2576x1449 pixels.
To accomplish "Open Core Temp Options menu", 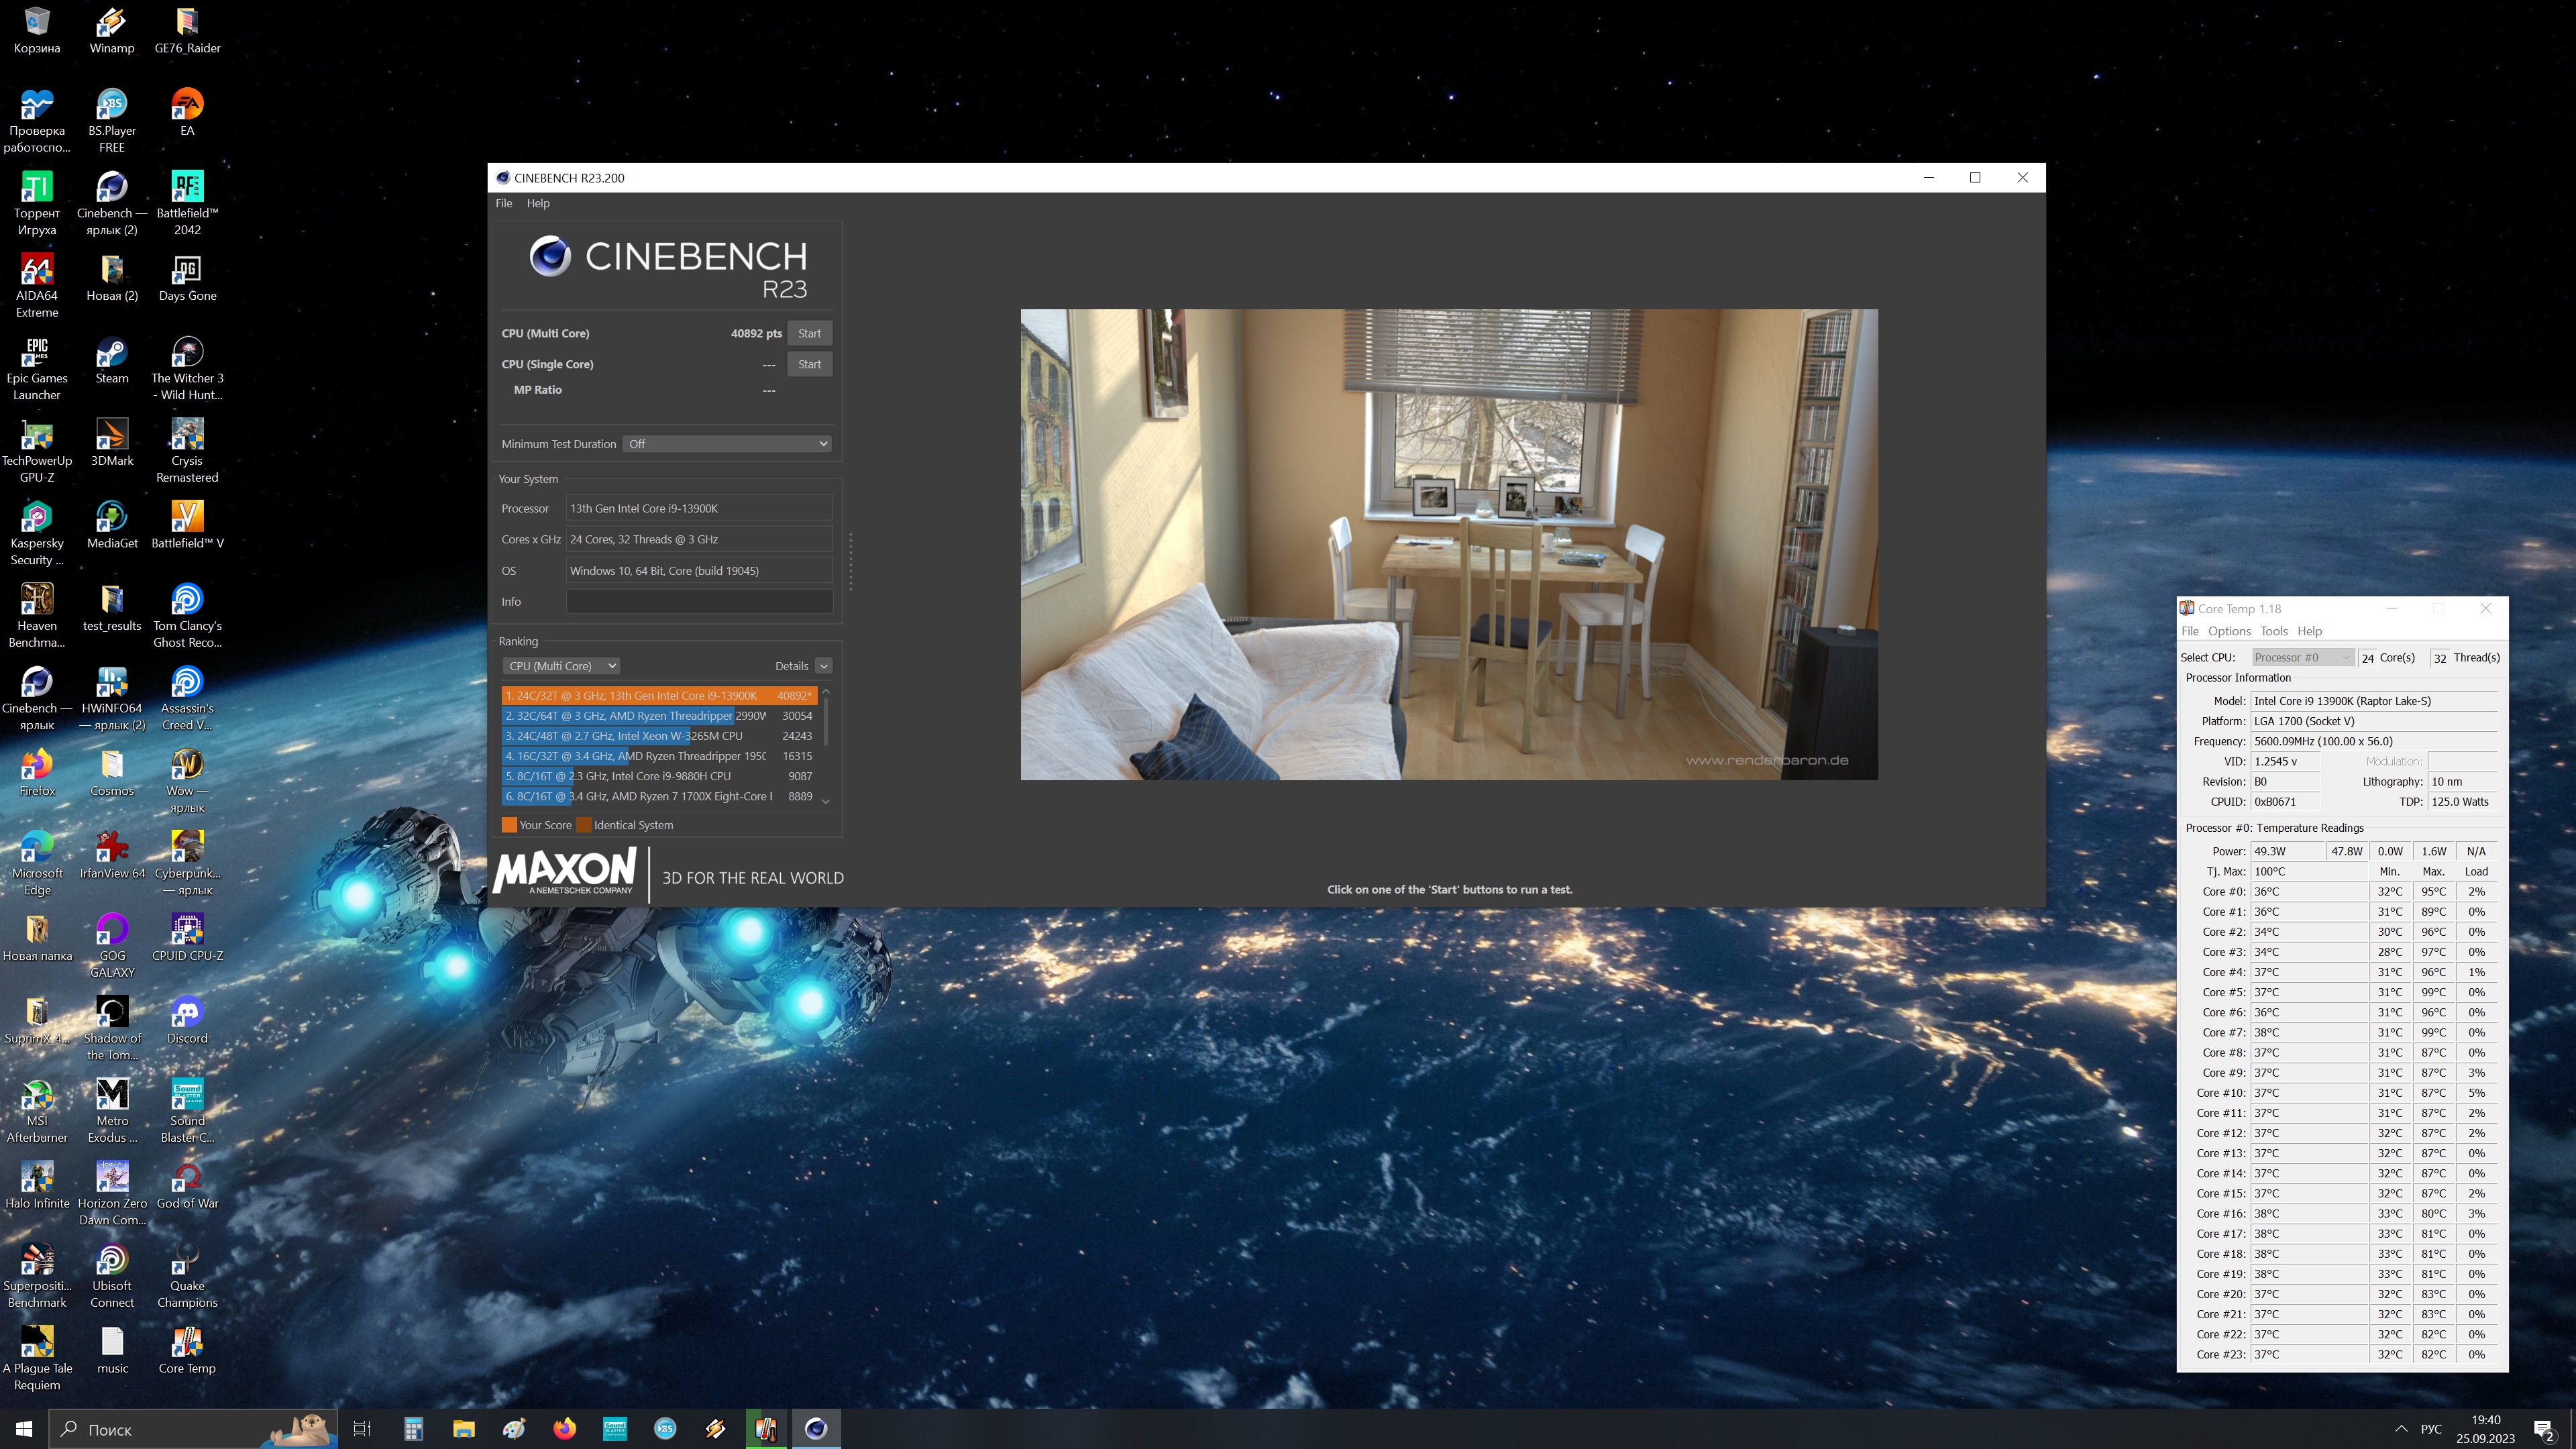I will coord(2228,631).
